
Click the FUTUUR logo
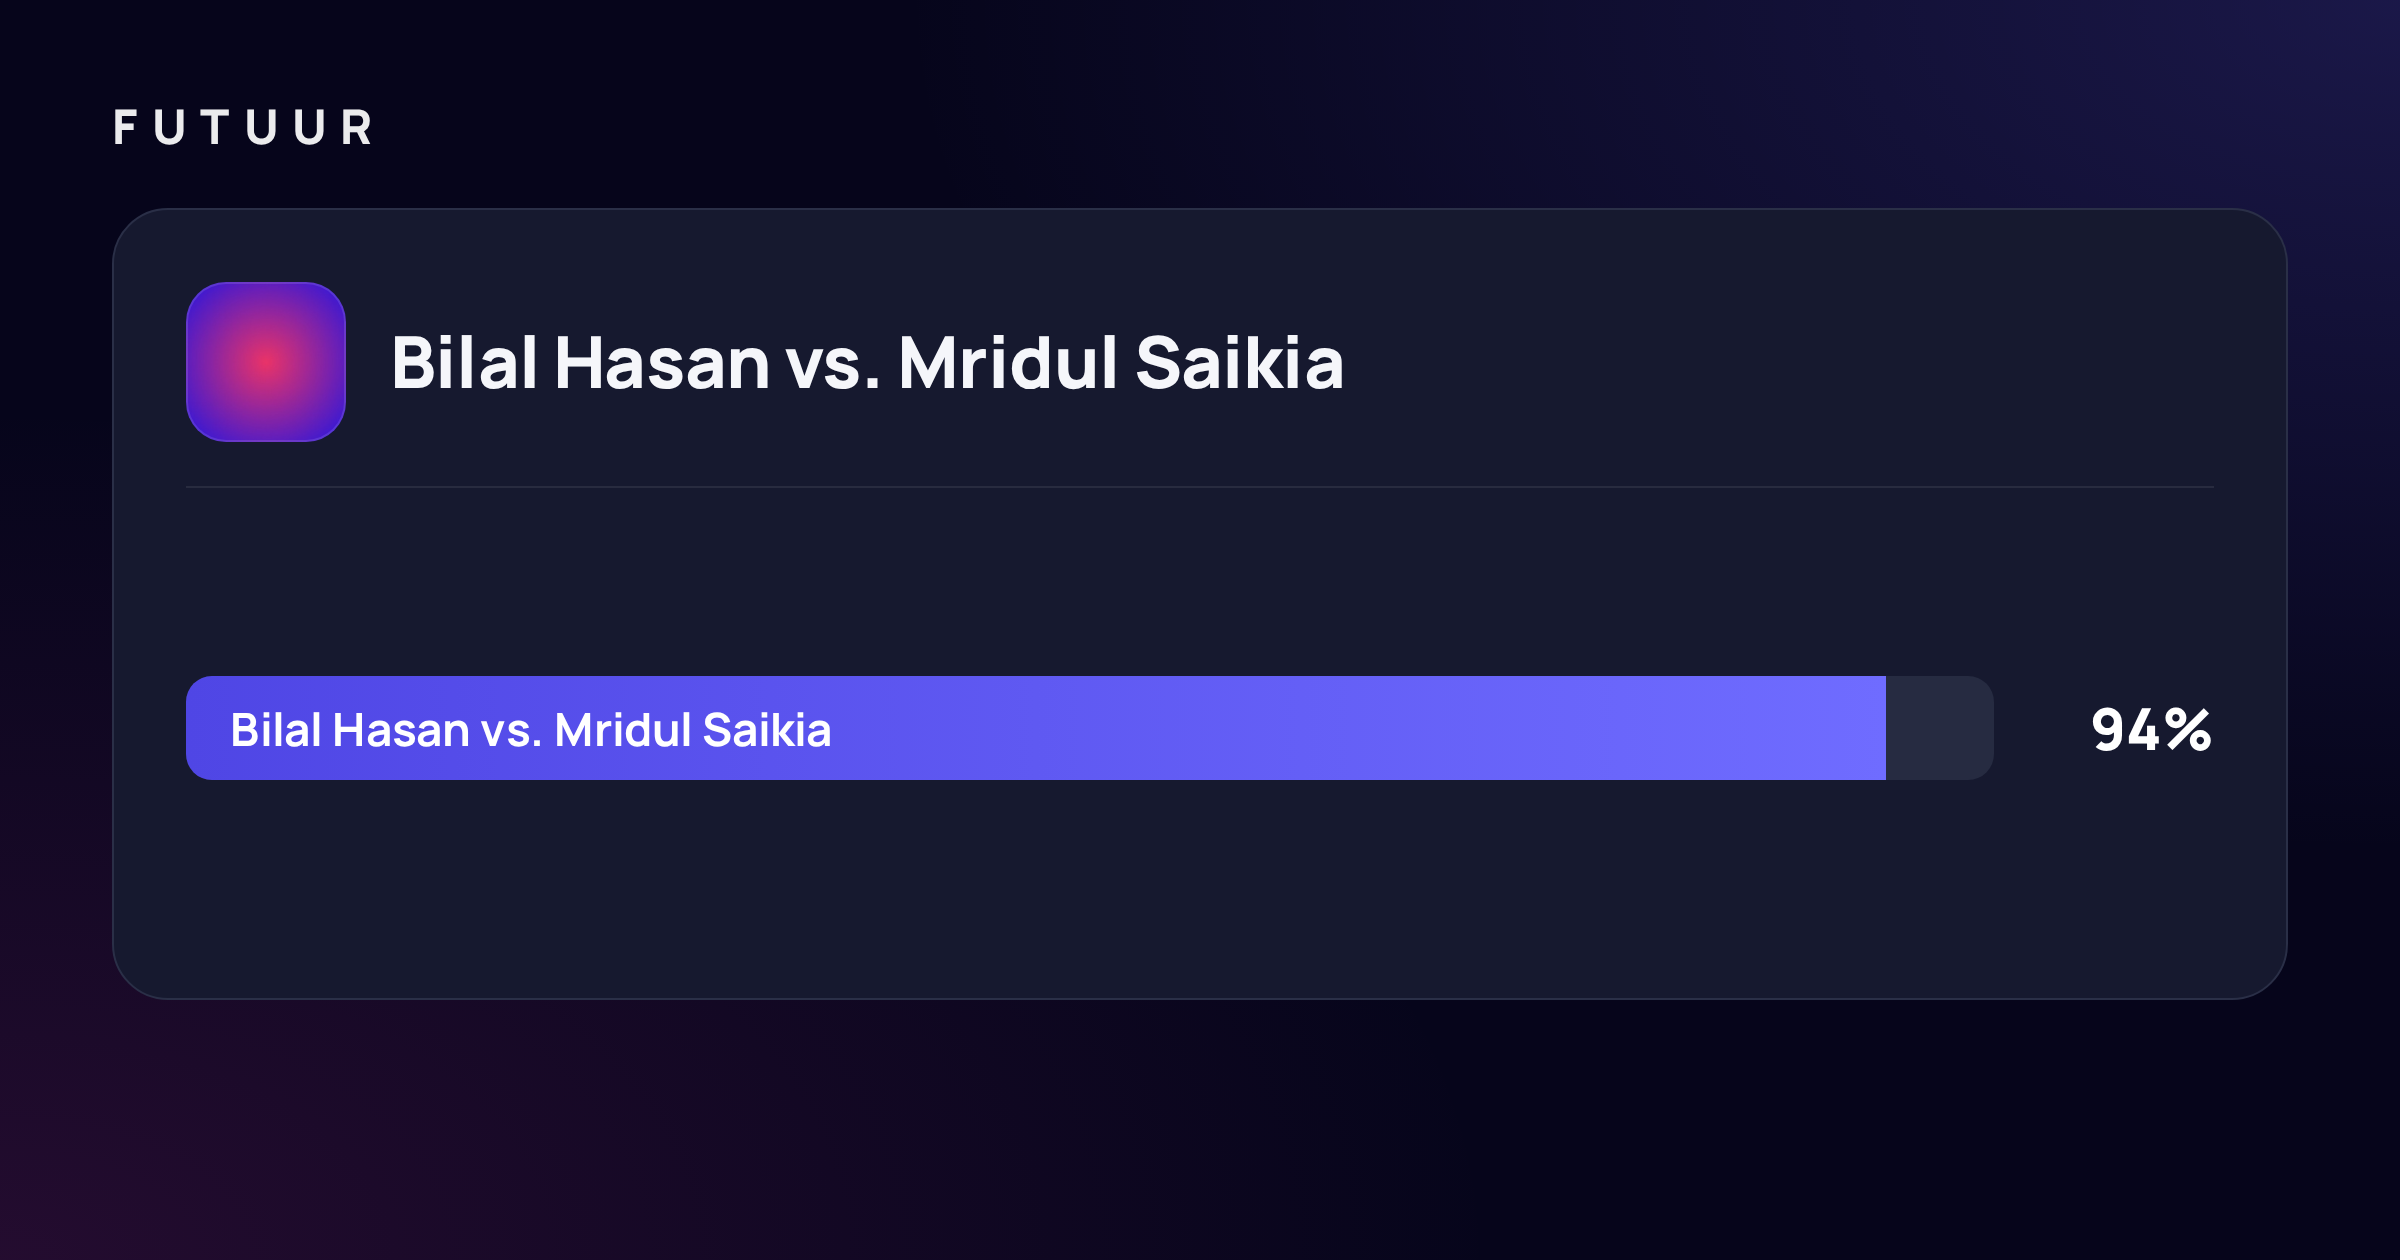click(x=243, y=128)
